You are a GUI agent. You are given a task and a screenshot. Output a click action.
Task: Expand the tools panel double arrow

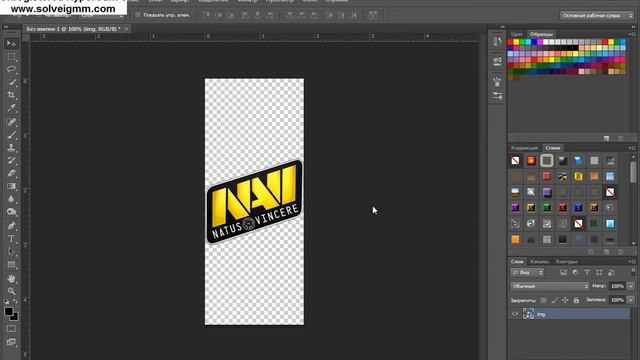click(6, 27)
